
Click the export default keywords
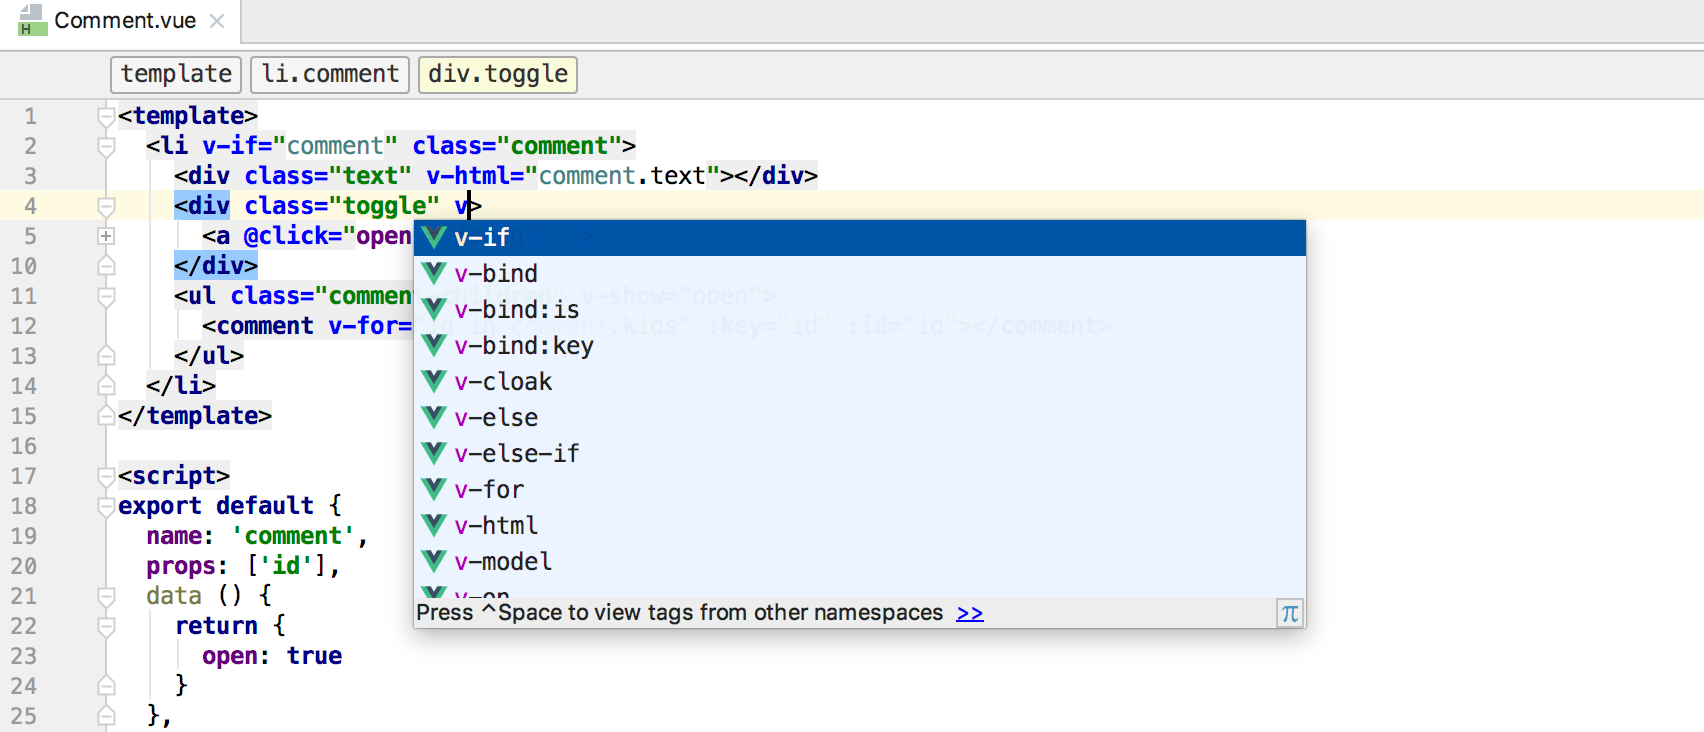216,506
